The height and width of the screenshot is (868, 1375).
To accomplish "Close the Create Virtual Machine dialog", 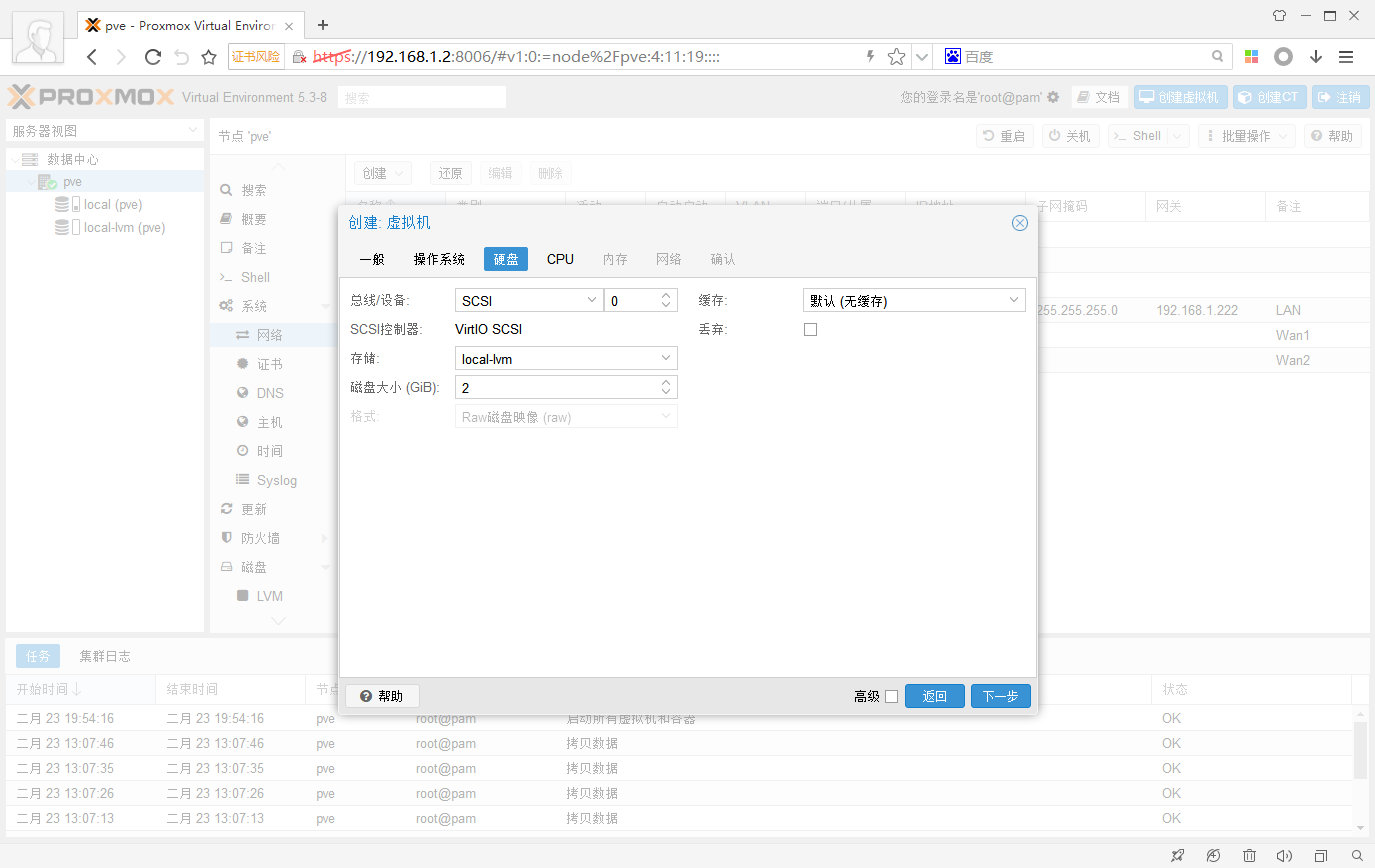I will point(1020,223).
